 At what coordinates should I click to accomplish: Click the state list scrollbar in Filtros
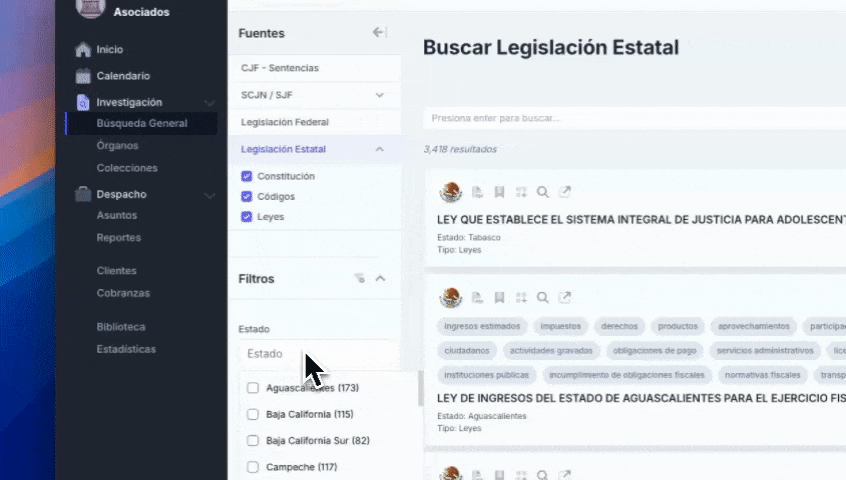(x=420, y=388)
